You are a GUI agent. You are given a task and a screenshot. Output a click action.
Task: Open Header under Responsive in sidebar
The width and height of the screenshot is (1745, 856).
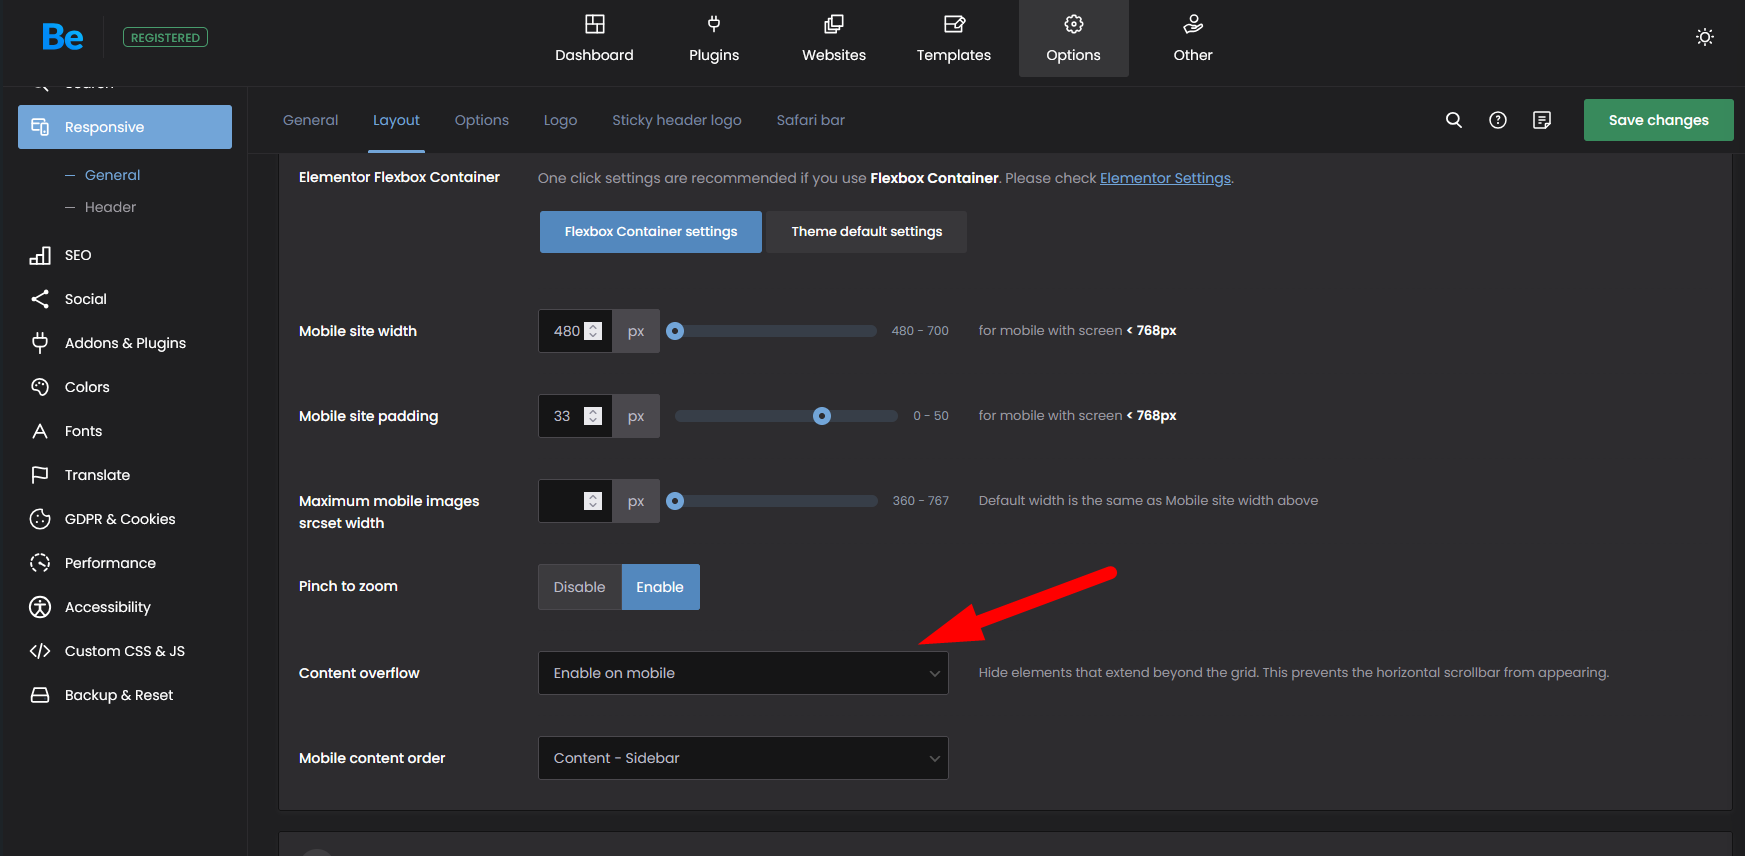(110, 207)
